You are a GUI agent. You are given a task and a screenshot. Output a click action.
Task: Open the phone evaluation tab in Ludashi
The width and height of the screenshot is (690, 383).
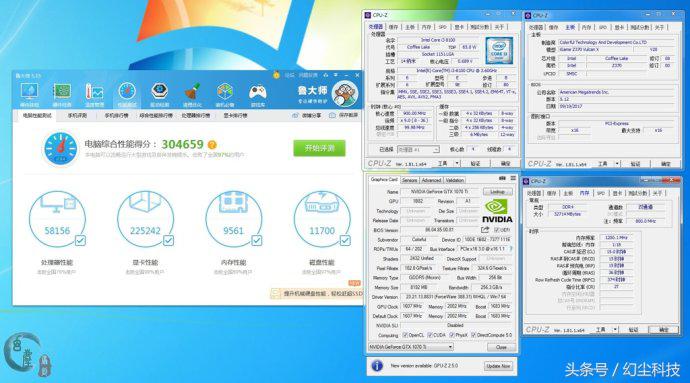77,115
